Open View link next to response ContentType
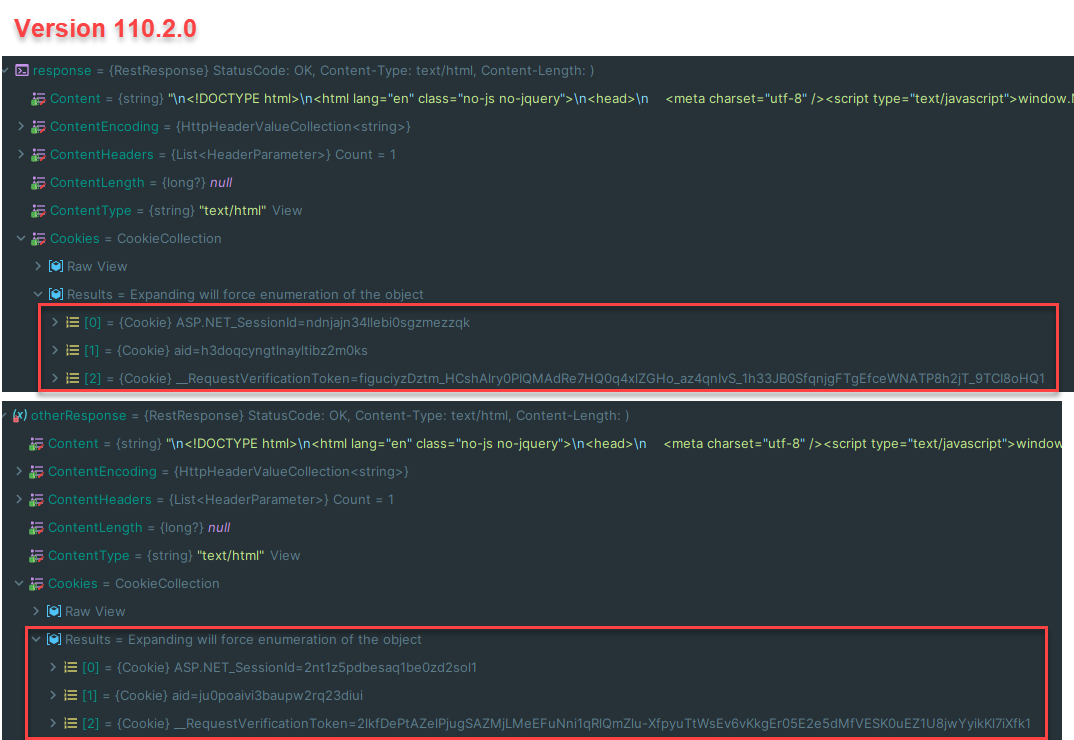The width and height of the screenshot is (1074, 740). coord(286,210)
